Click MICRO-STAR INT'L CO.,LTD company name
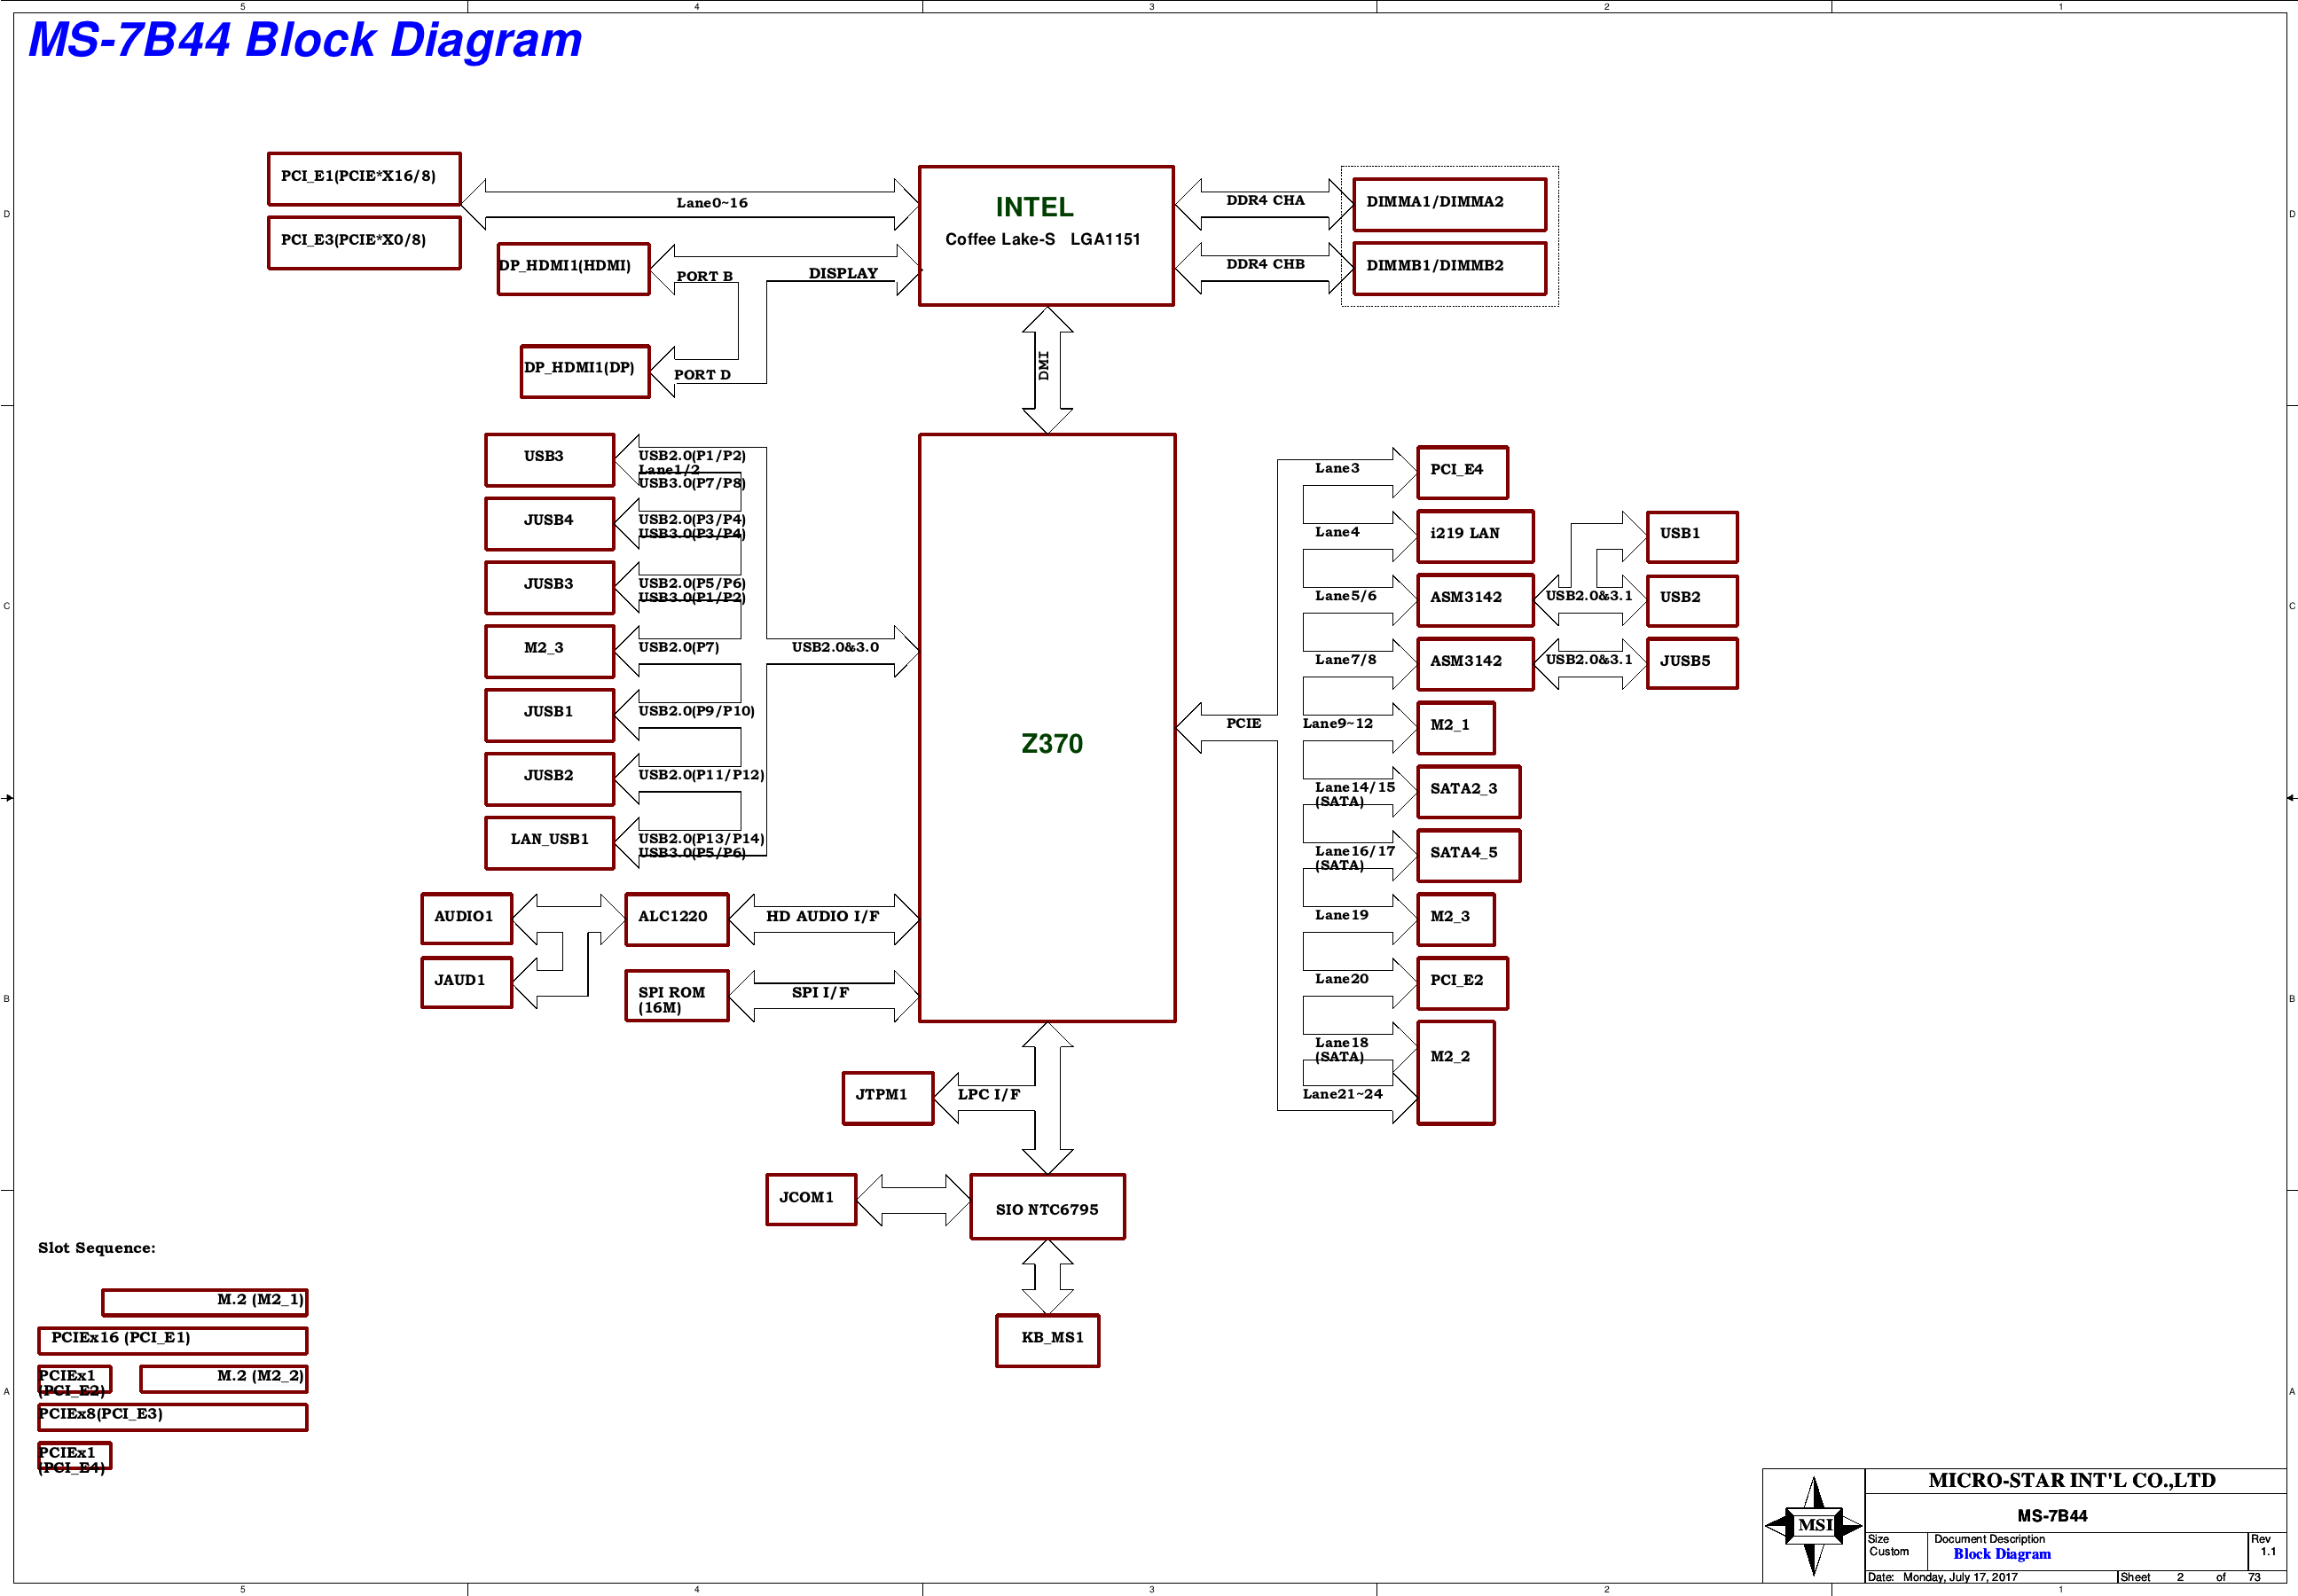The image size is (2298, 1596). [x=2072, y=1481]
